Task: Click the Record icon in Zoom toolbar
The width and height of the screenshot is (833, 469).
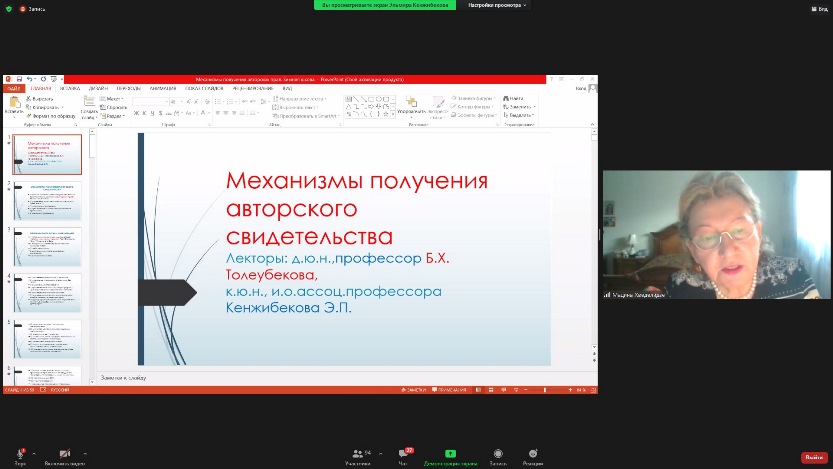Action: click(498, 455)
